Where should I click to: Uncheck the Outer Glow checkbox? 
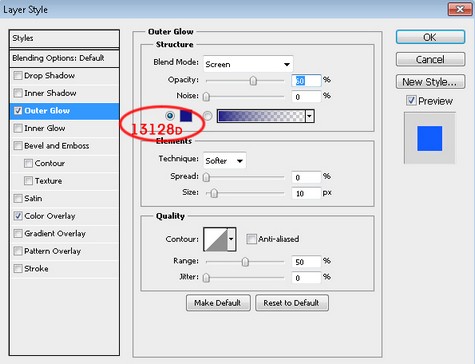[x=18, y=111]
